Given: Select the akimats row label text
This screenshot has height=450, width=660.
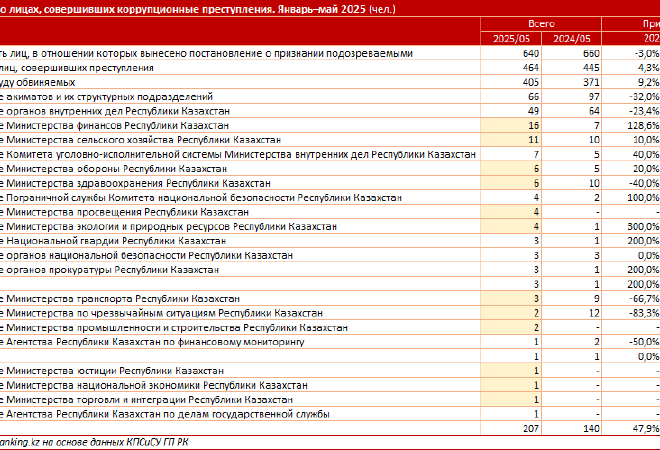Looking at the screenshot, I should [x=106, y=97].
